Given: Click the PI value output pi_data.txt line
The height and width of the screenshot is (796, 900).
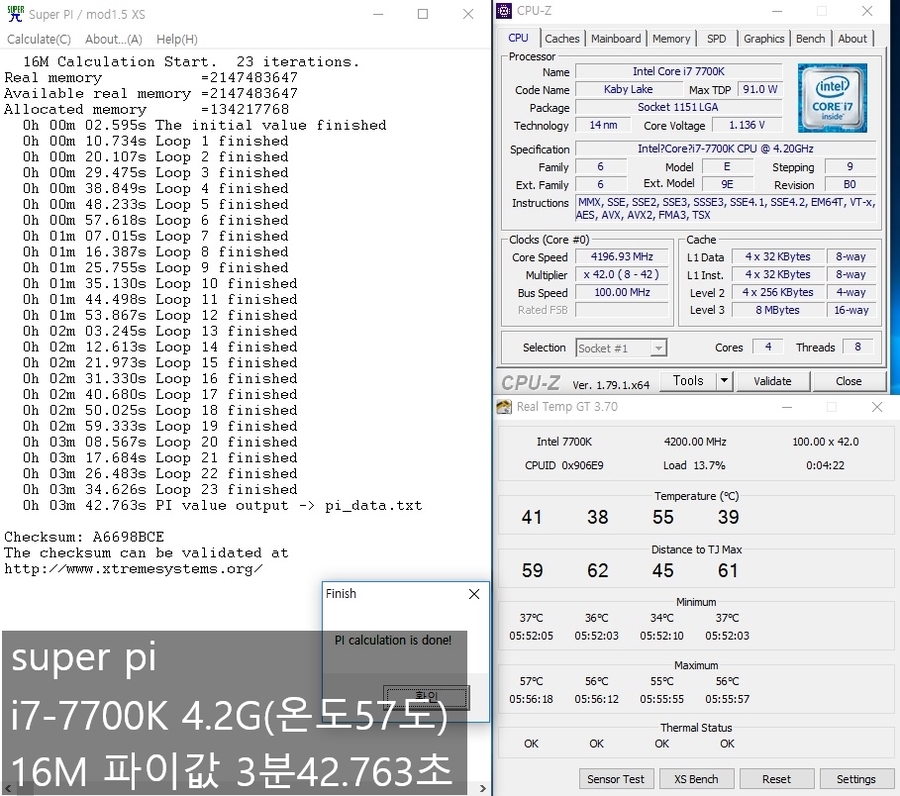Looking at the screenshot, I should pos(223,506).
